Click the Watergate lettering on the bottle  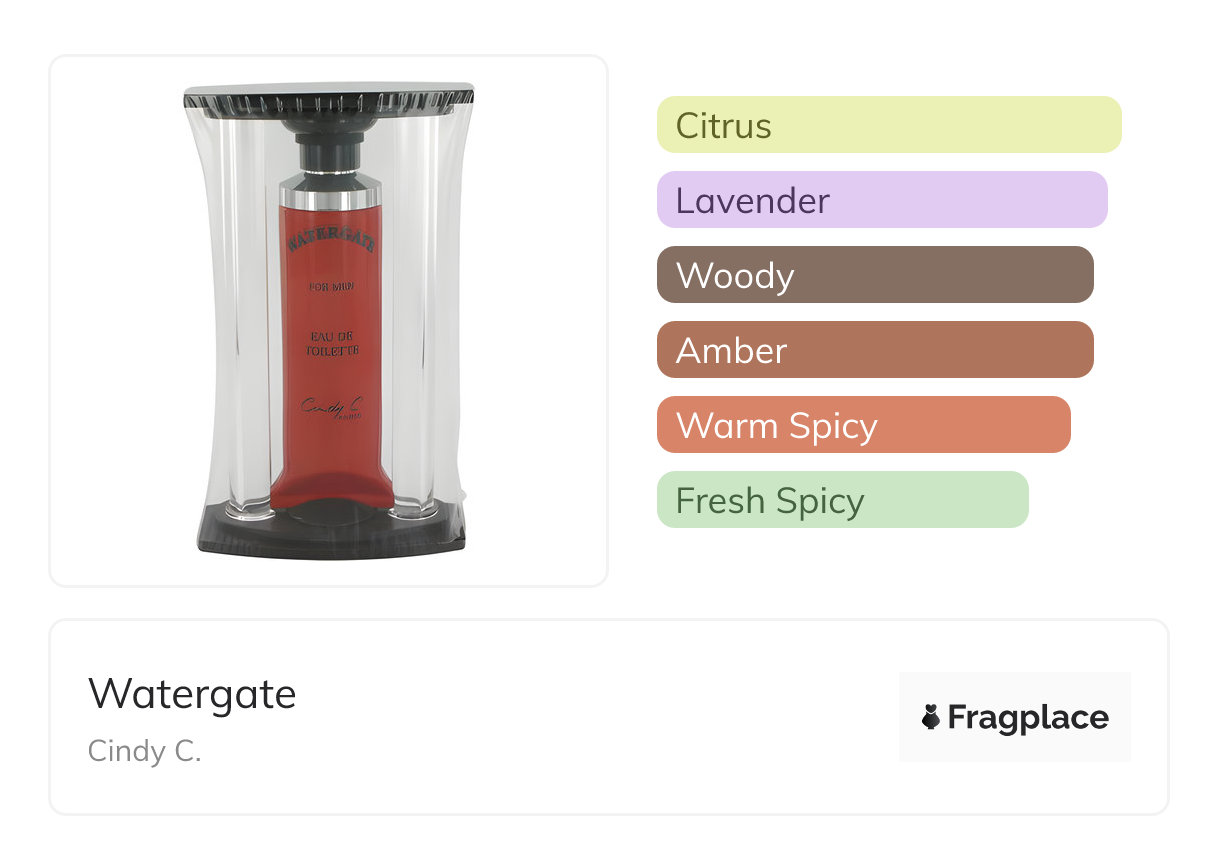[x=330, y=241]
